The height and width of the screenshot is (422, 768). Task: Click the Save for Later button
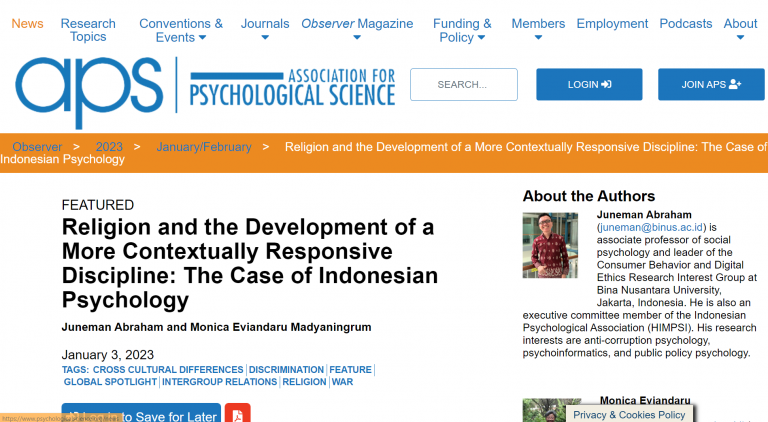point(141,413)
